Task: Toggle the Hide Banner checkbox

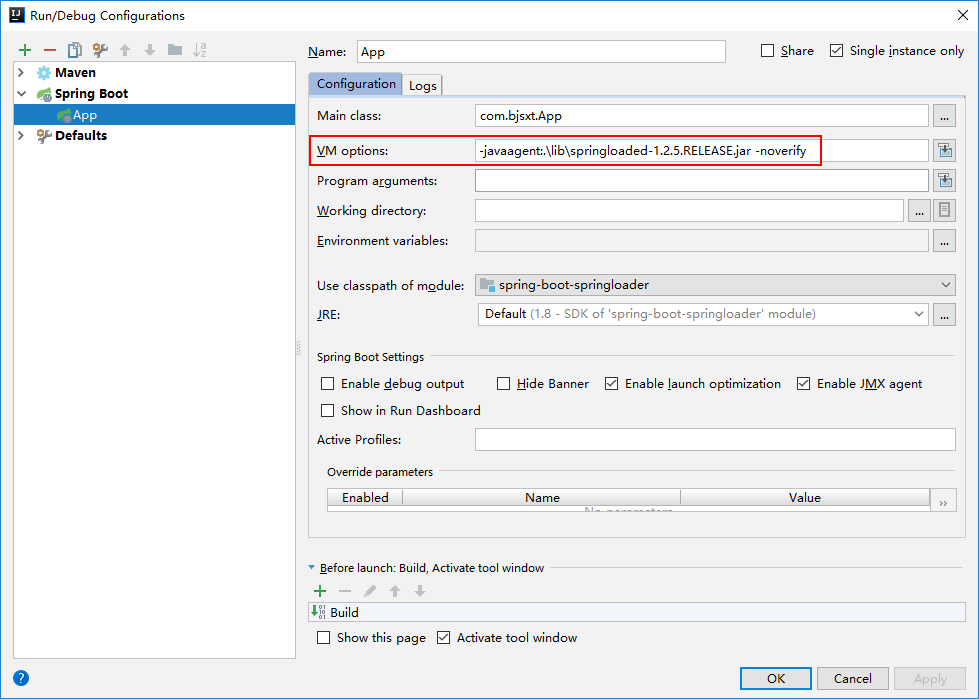Action: click(504, 384)
